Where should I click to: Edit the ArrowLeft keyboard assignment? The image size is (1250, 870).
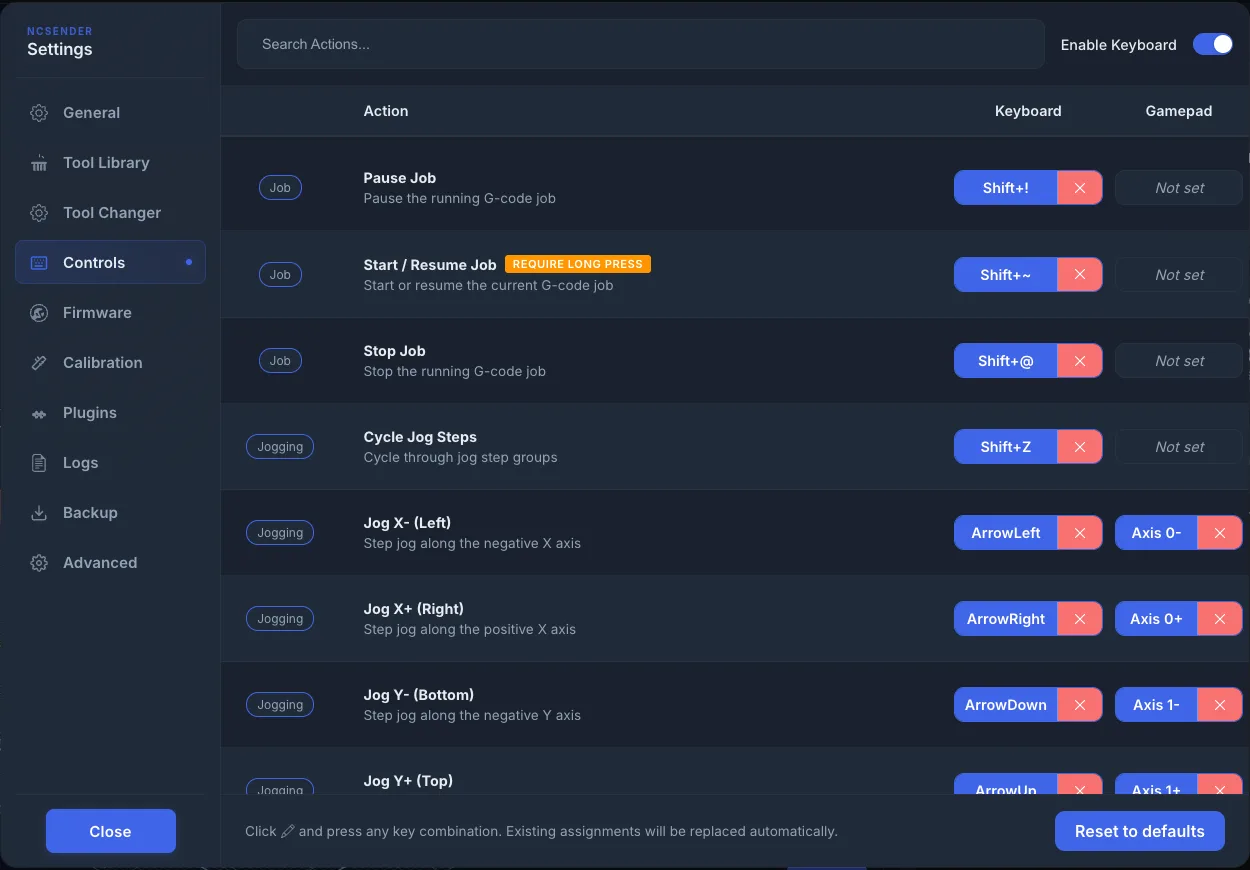[x=1005, y=533]
